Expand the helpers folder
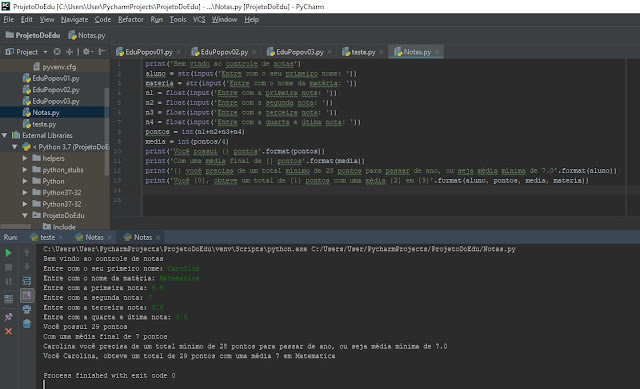640x389 pixels. pyautogui.click(x=25, y=158)
